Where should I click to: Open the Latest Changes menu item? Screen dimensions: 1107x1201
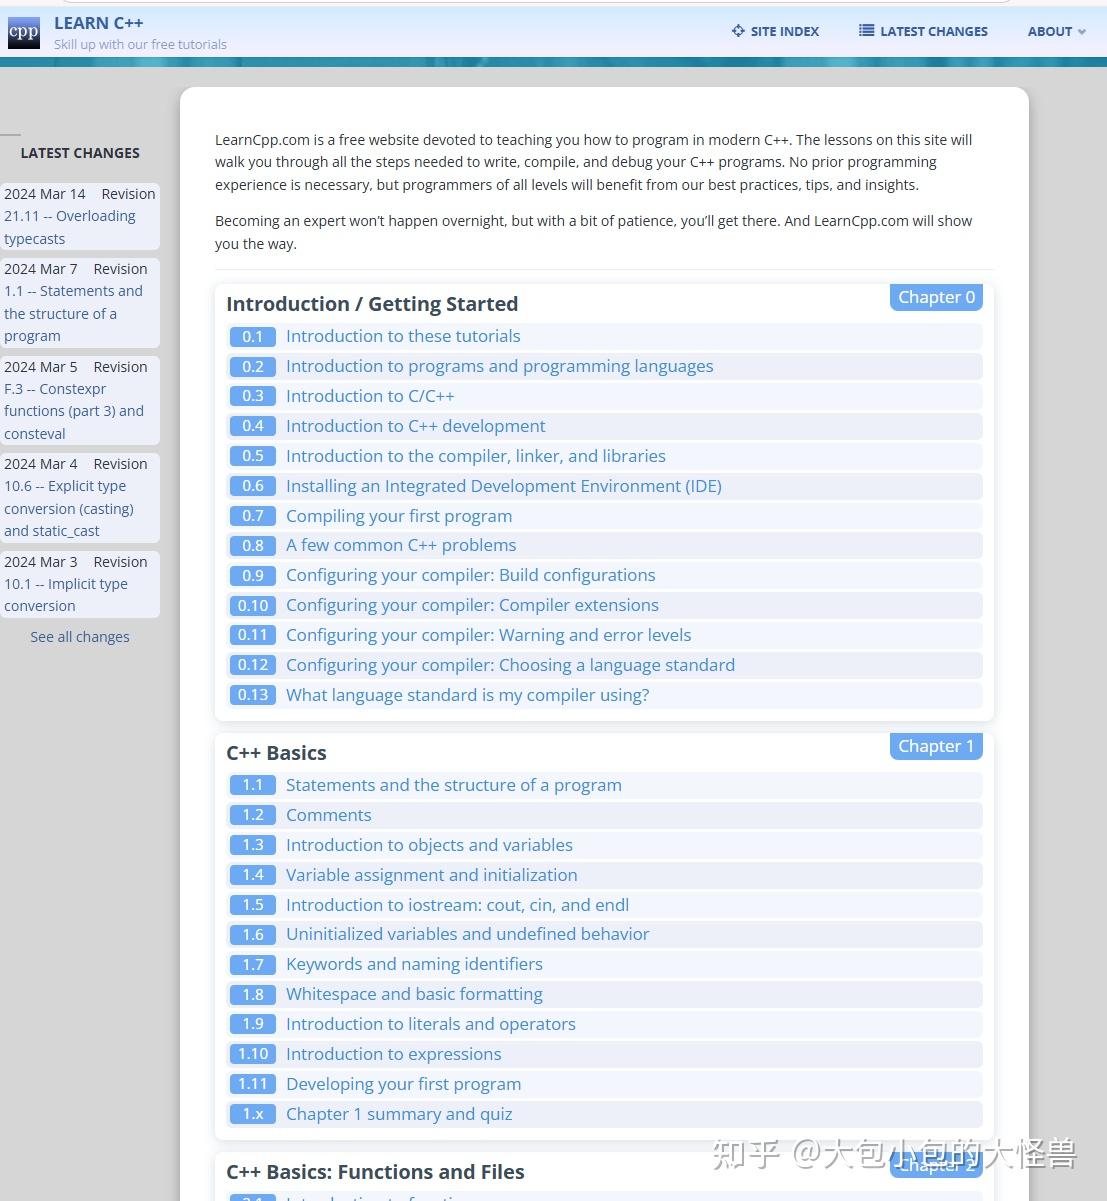point(934,31)
